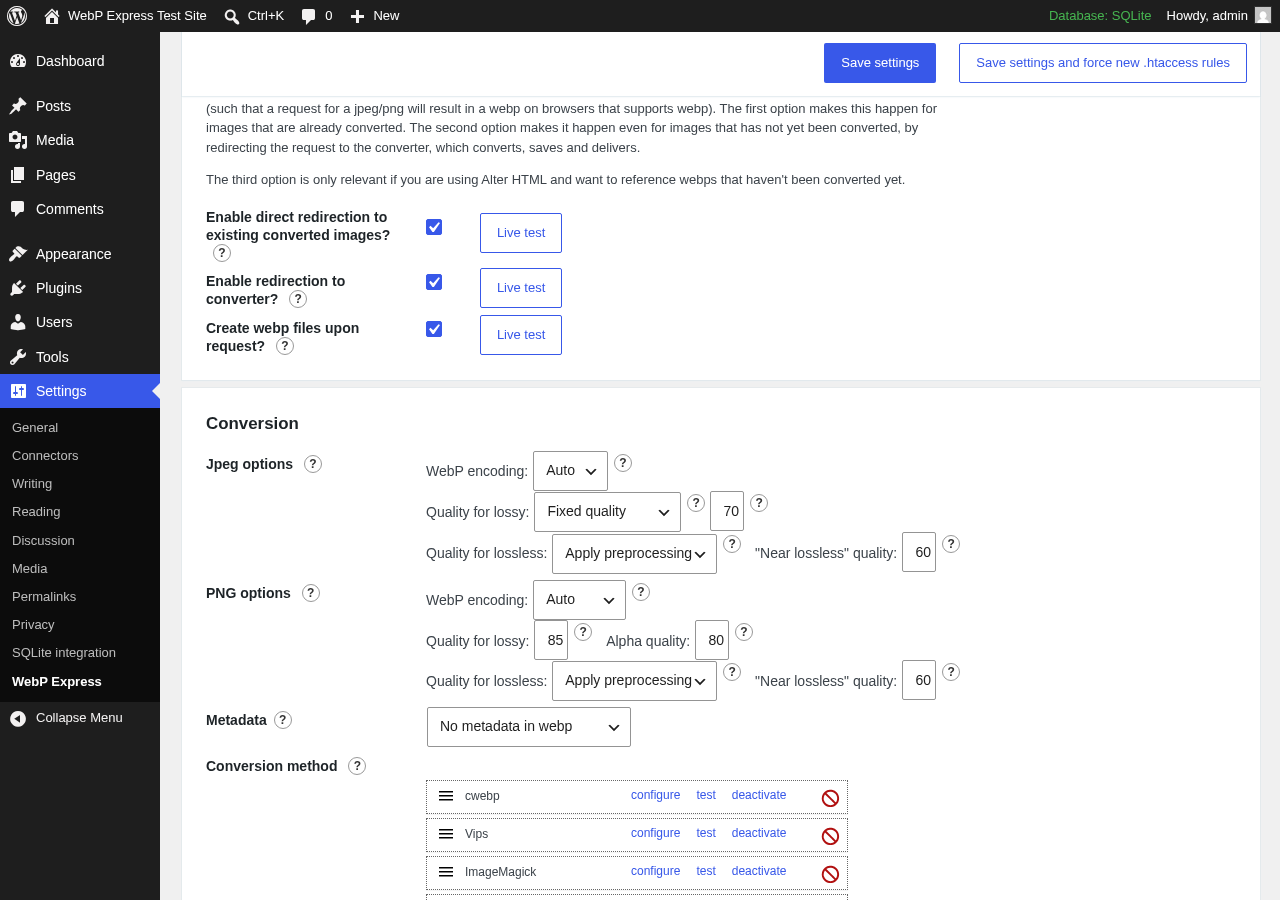This screenshot has height=900, width=1280.
Task: Click PNG Alpha quality field showing 80
Action: (x=712, y=640)
